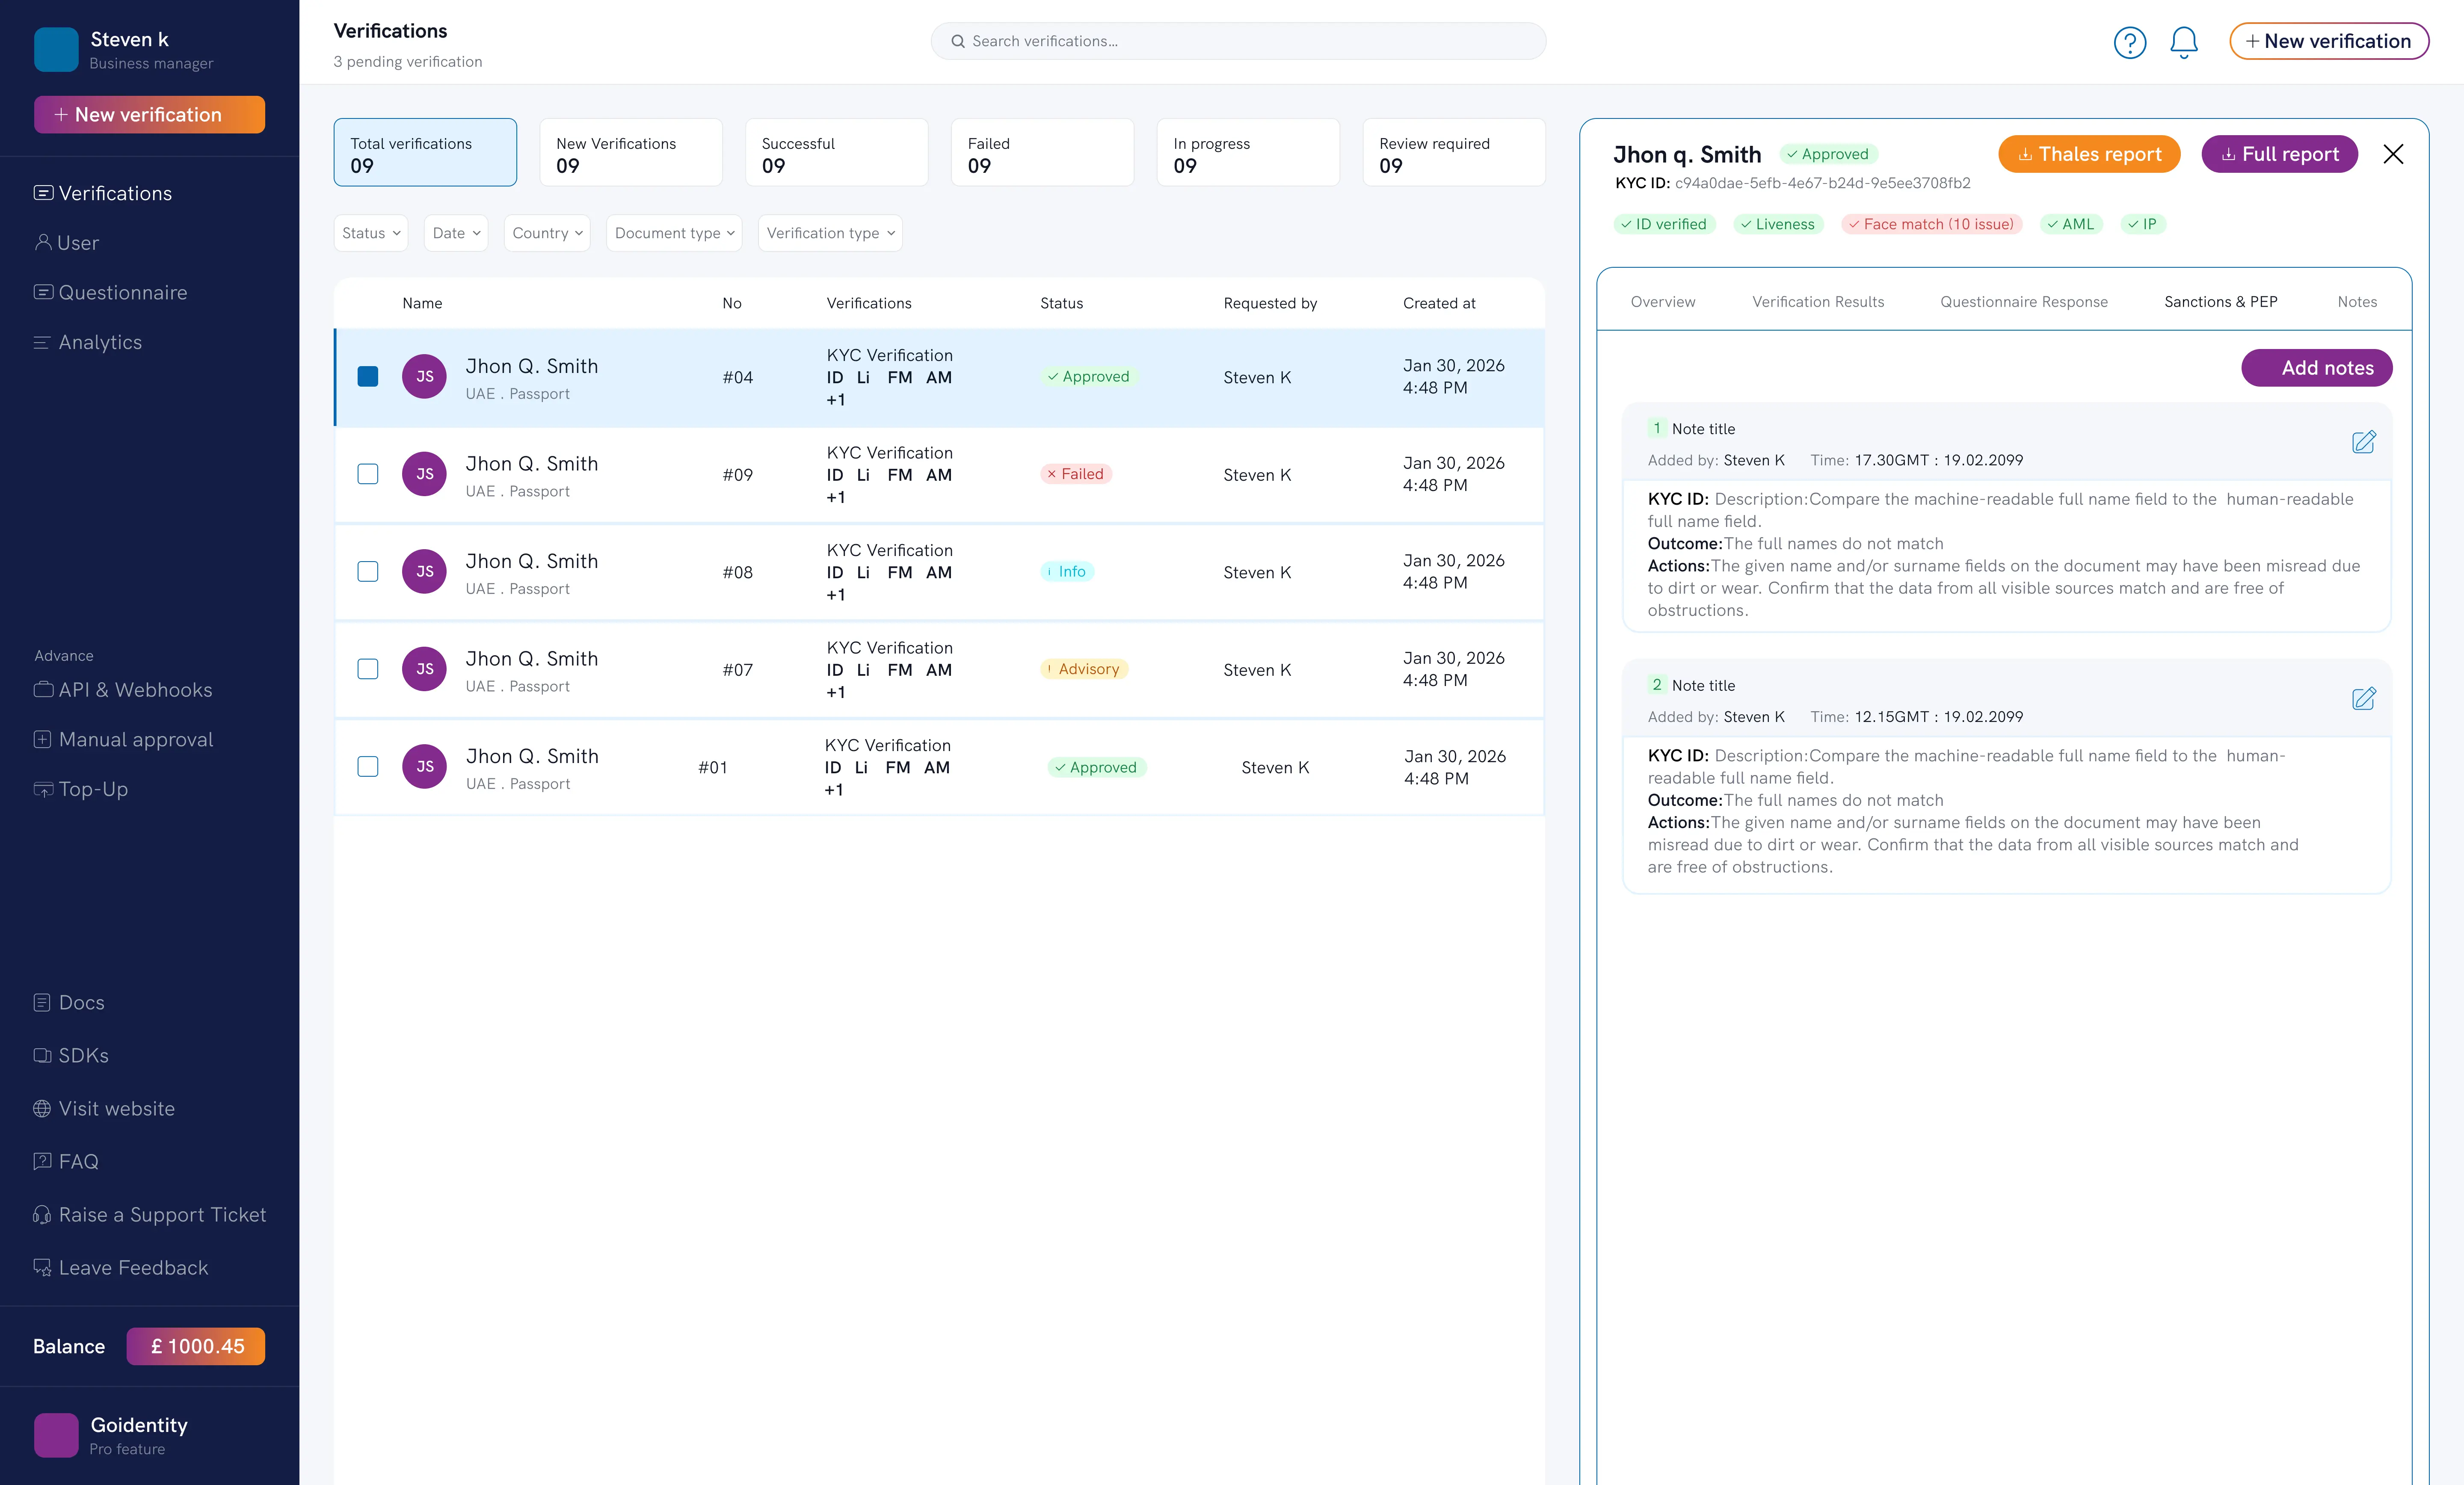Check the checkbox for row #09
2464x1485 pixels.
(368, 474)
